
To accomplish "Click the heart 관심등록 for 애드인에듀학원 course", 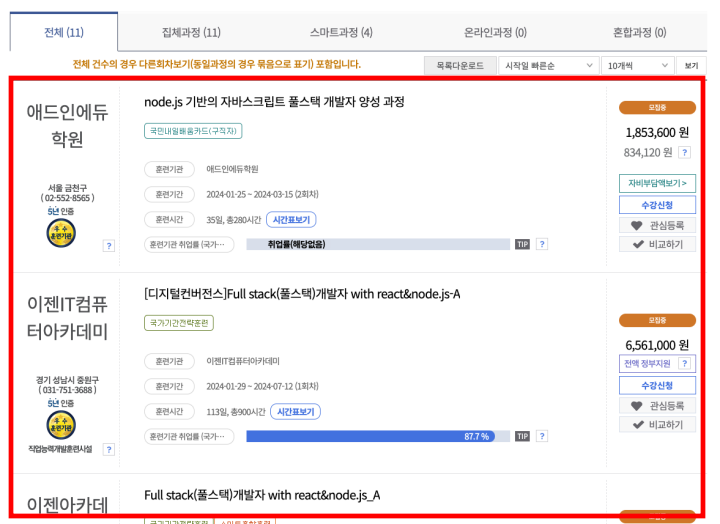I will point(657,225).
